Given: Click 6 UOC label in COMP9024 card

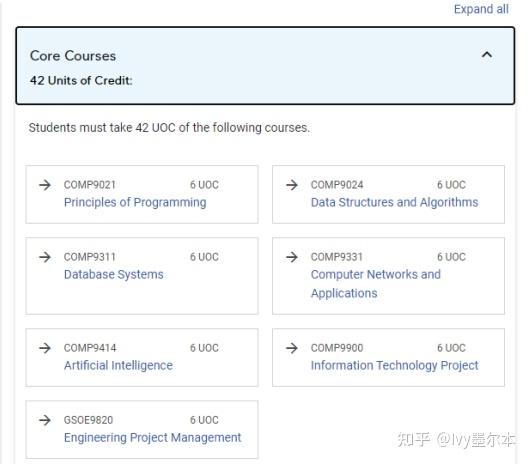Looking at the screenshot, I should tap(451, 185).
